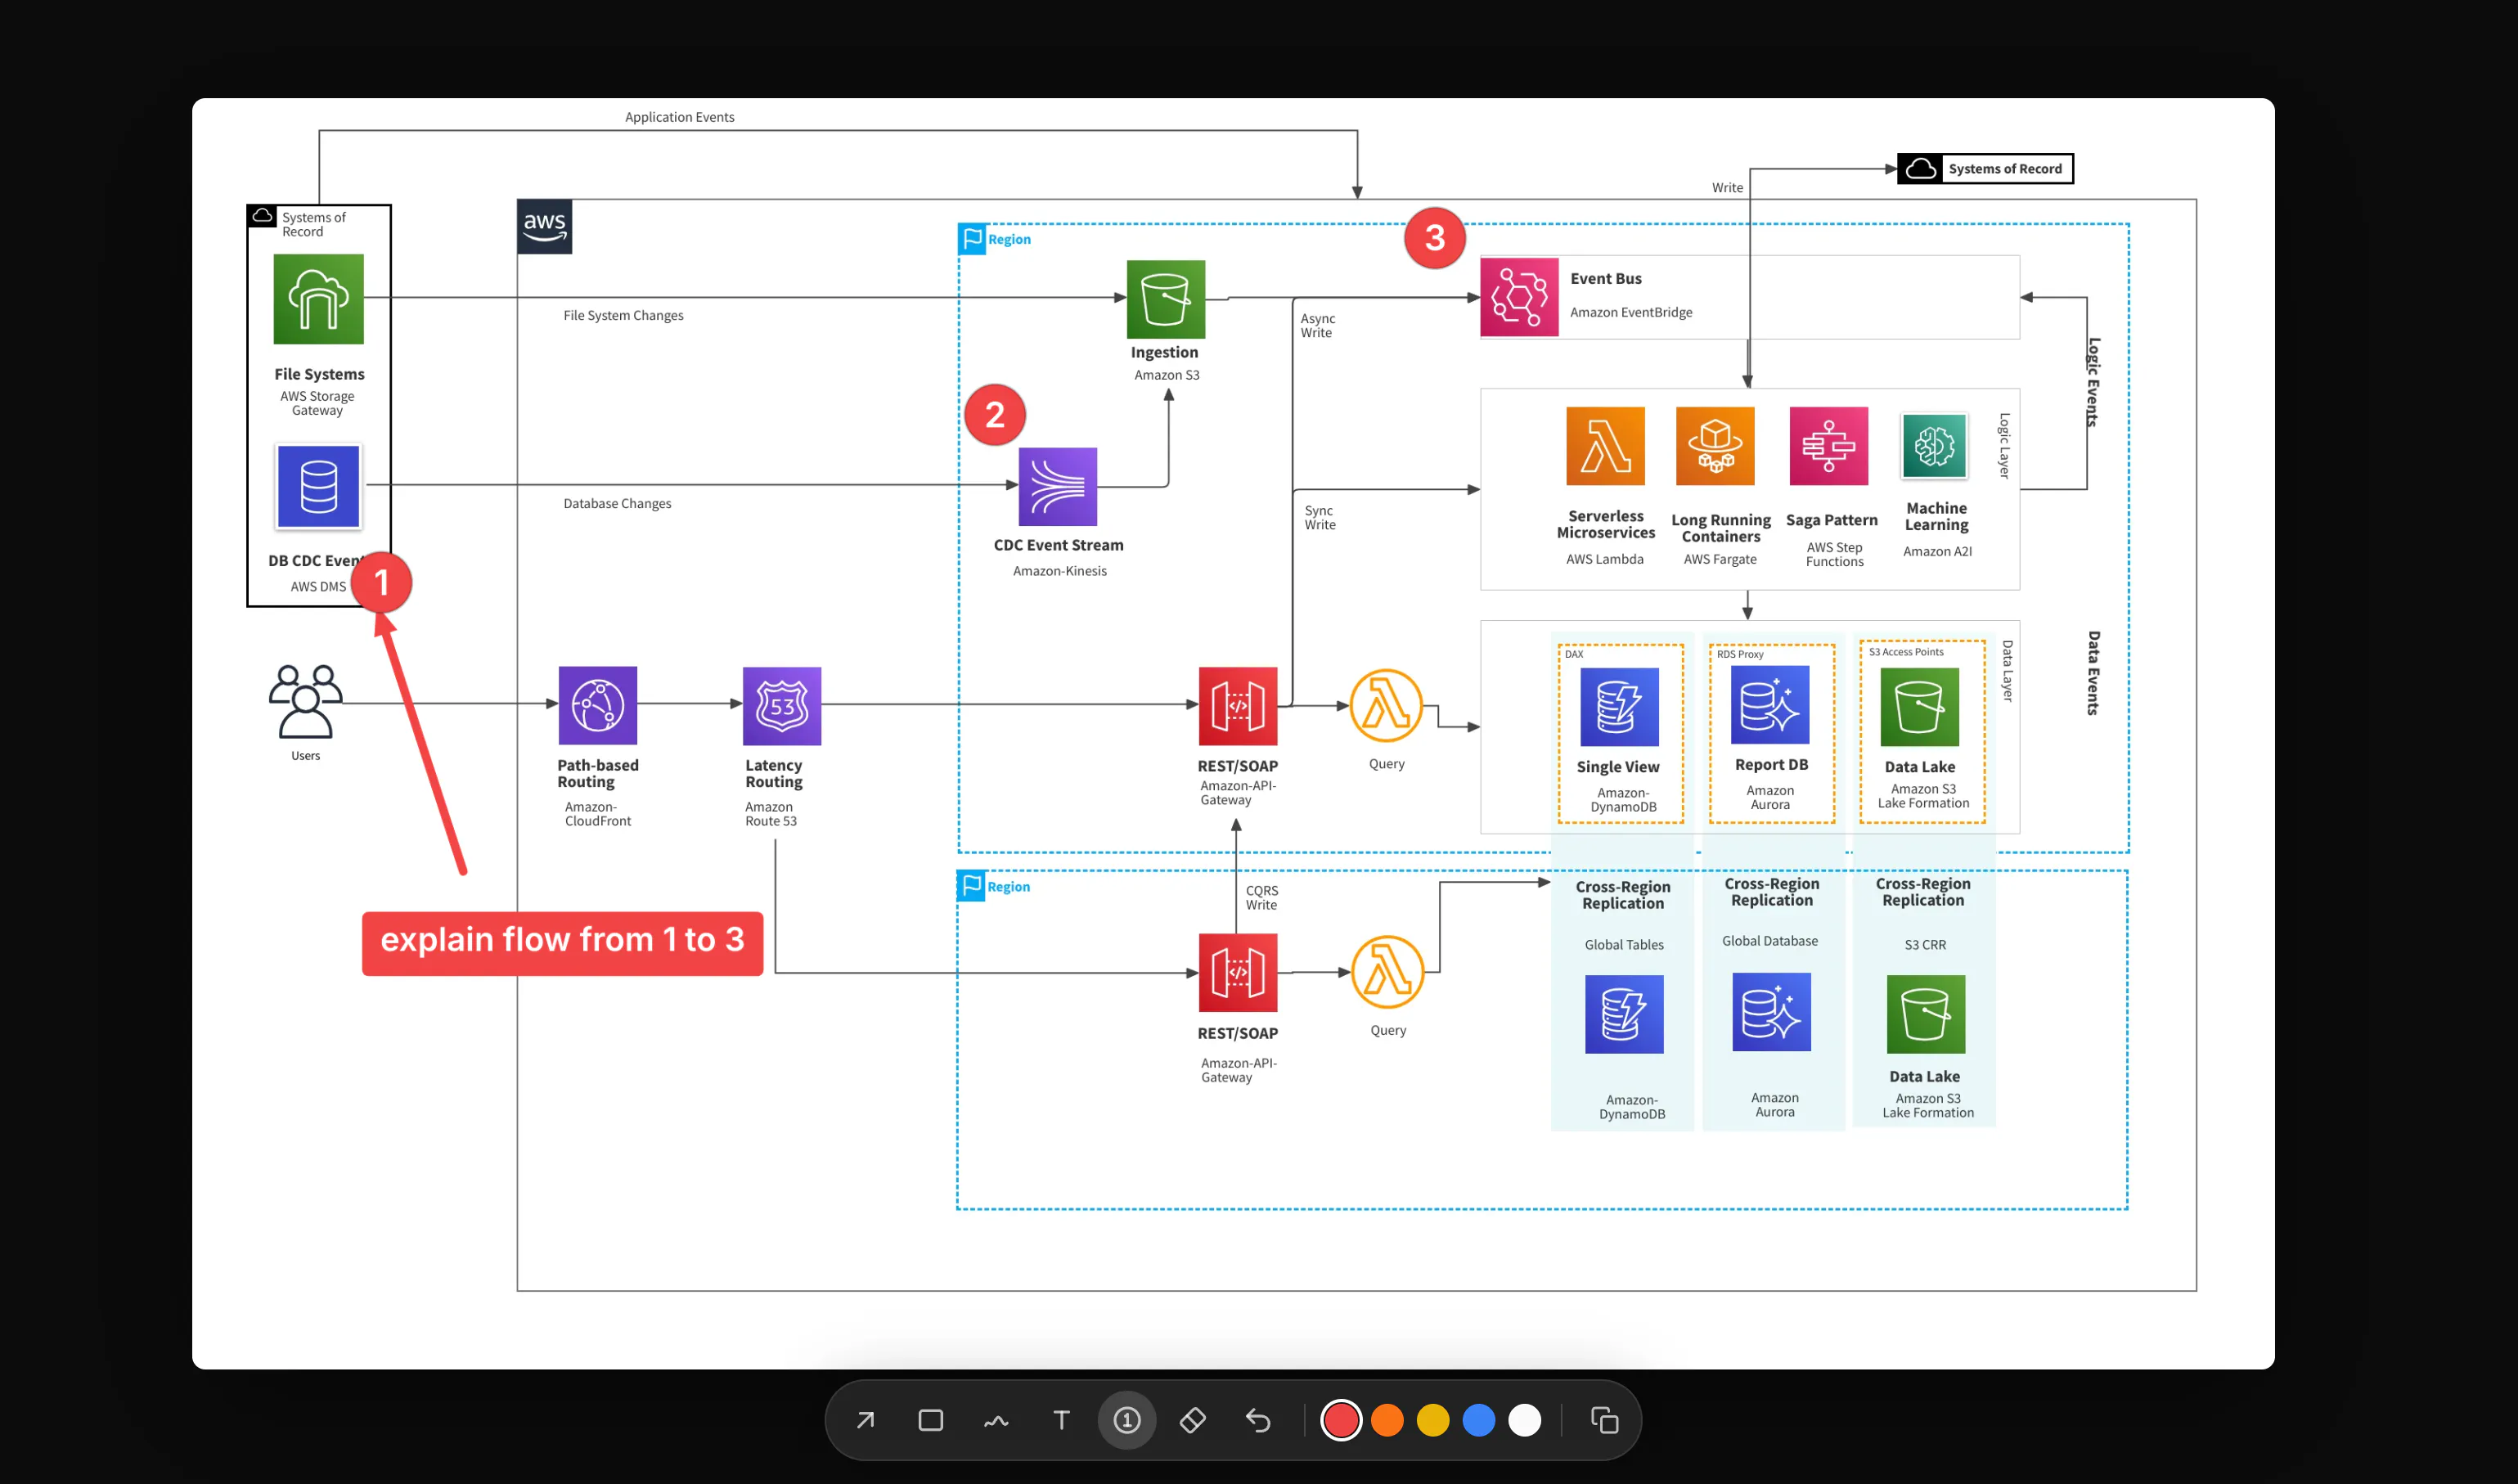The width and height of the screenshot is (2518, 1484).
Task: Click the "Saga Pattern" heading
Action: [x=1832, y=520]
